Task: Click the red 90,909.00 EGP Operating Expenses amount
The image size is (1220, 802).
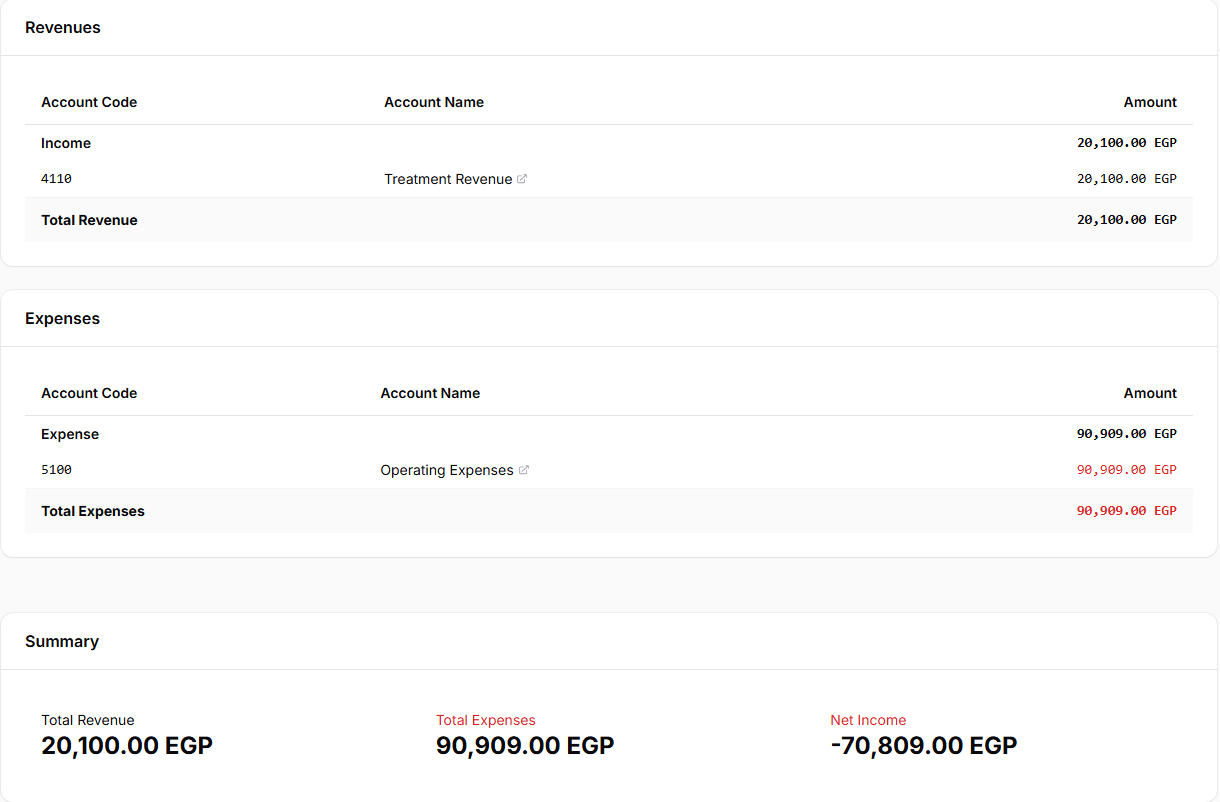Action: click(1127, 470)
